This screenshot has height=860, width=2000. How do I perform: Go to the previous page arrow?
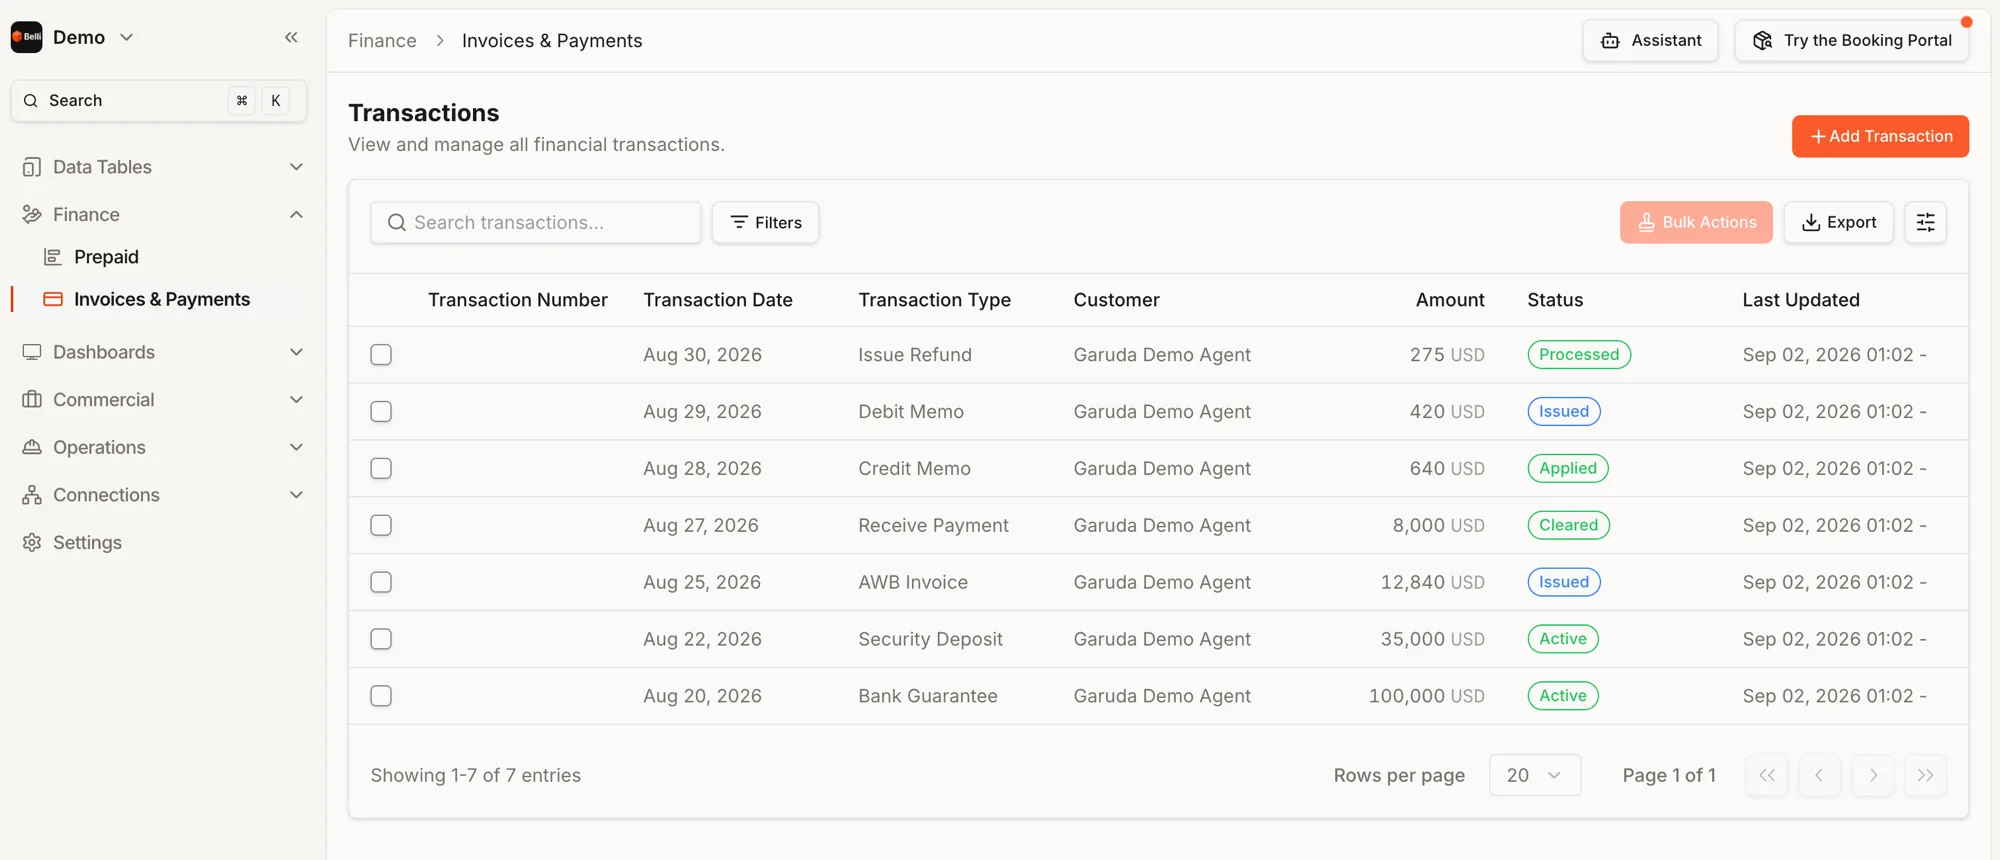[1820, 775]
